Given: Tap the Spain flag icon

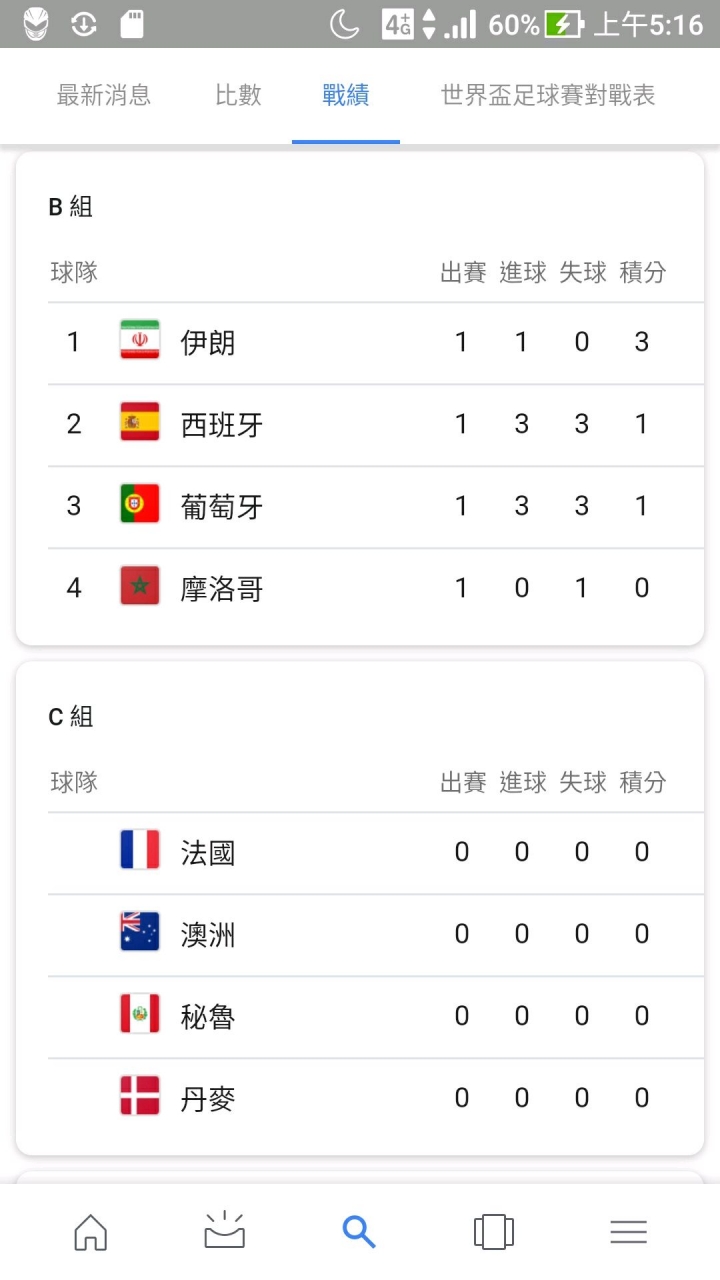Looking at the screenshot, I should pyautogui.click(x=140, y=424).
